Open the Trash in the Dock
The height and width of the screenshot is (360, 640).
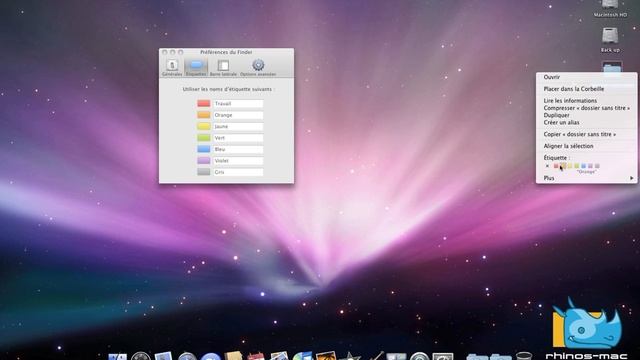(x=524, y=356)
